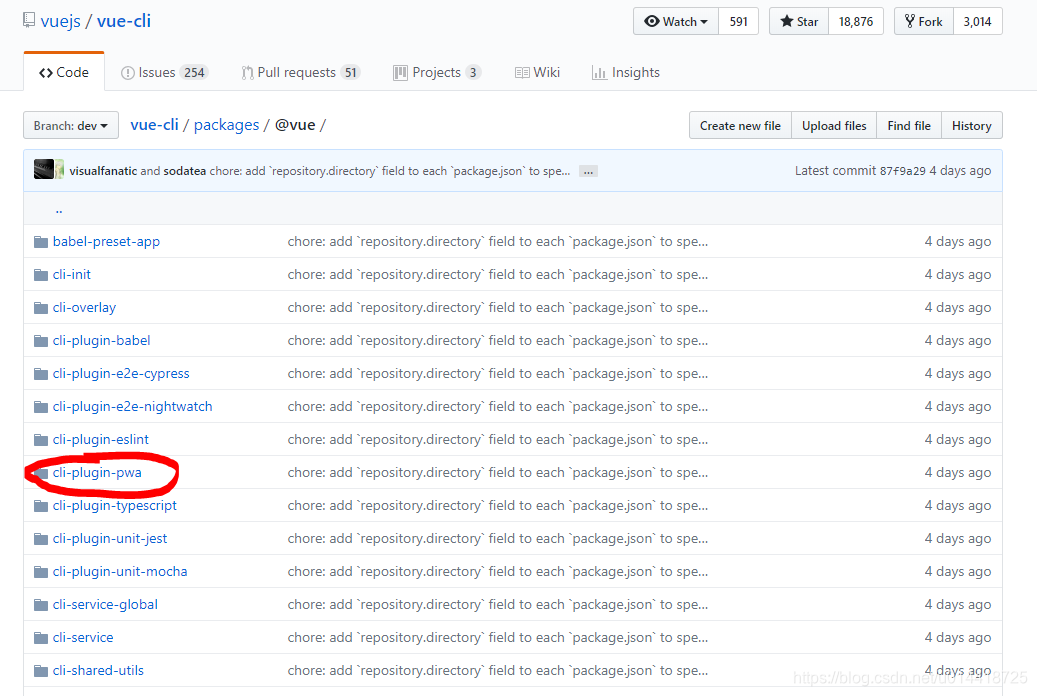Open the Branch: dev selector
This screenshot has height=696, width=1037.
click(71, 125)
